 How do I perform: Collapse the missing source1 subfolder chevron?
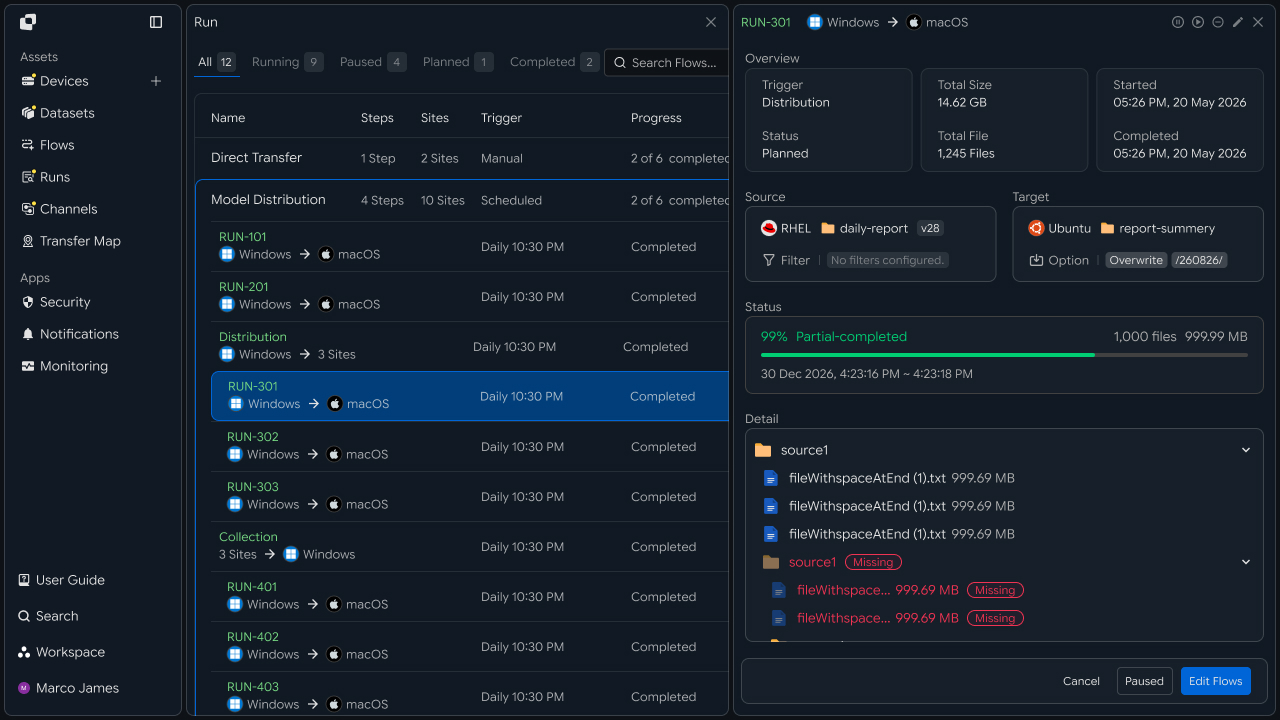[x=1246, y=562]
